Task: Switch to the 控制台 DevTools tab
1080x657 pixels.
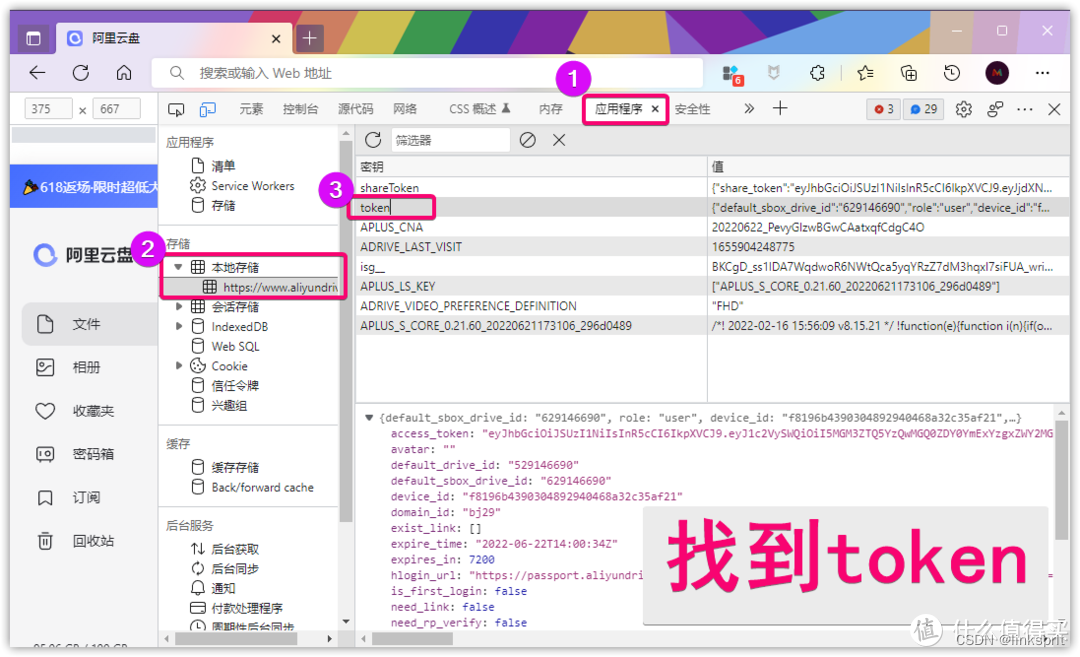Action: point(300,109)
